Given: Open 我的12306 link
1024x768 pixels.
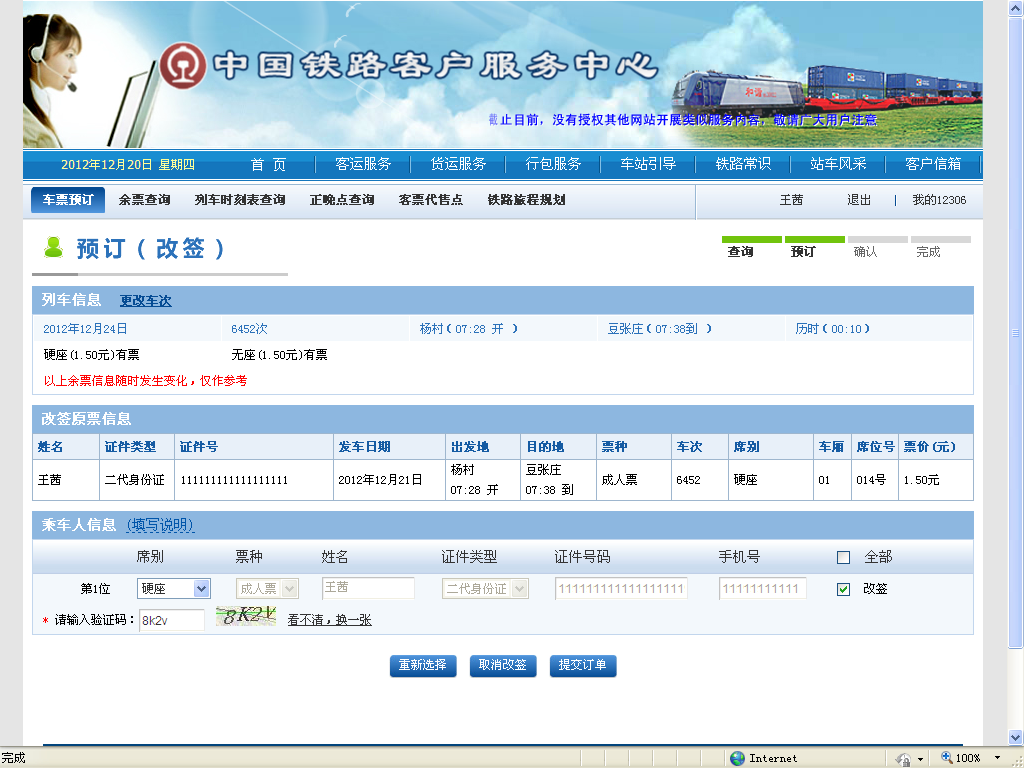Looking at the screenshot, I should pos(939,200).
